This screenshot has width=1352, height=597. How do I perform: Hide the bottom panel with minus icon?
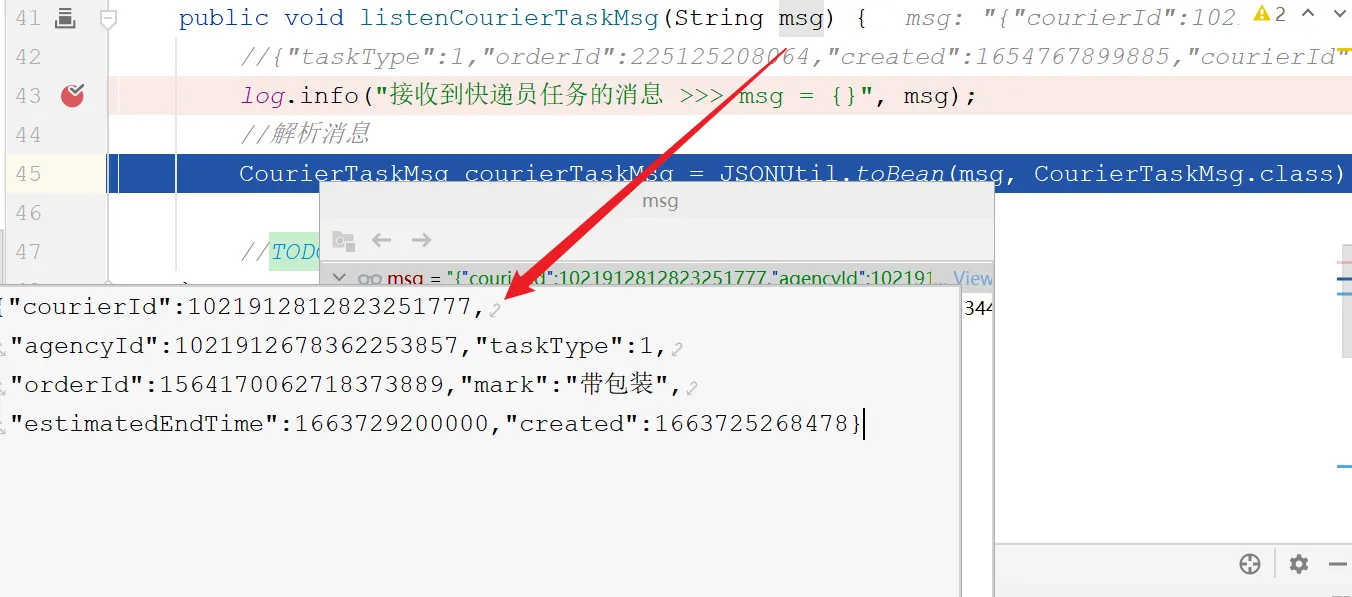pyautogui.click(x=1338, y=564)
